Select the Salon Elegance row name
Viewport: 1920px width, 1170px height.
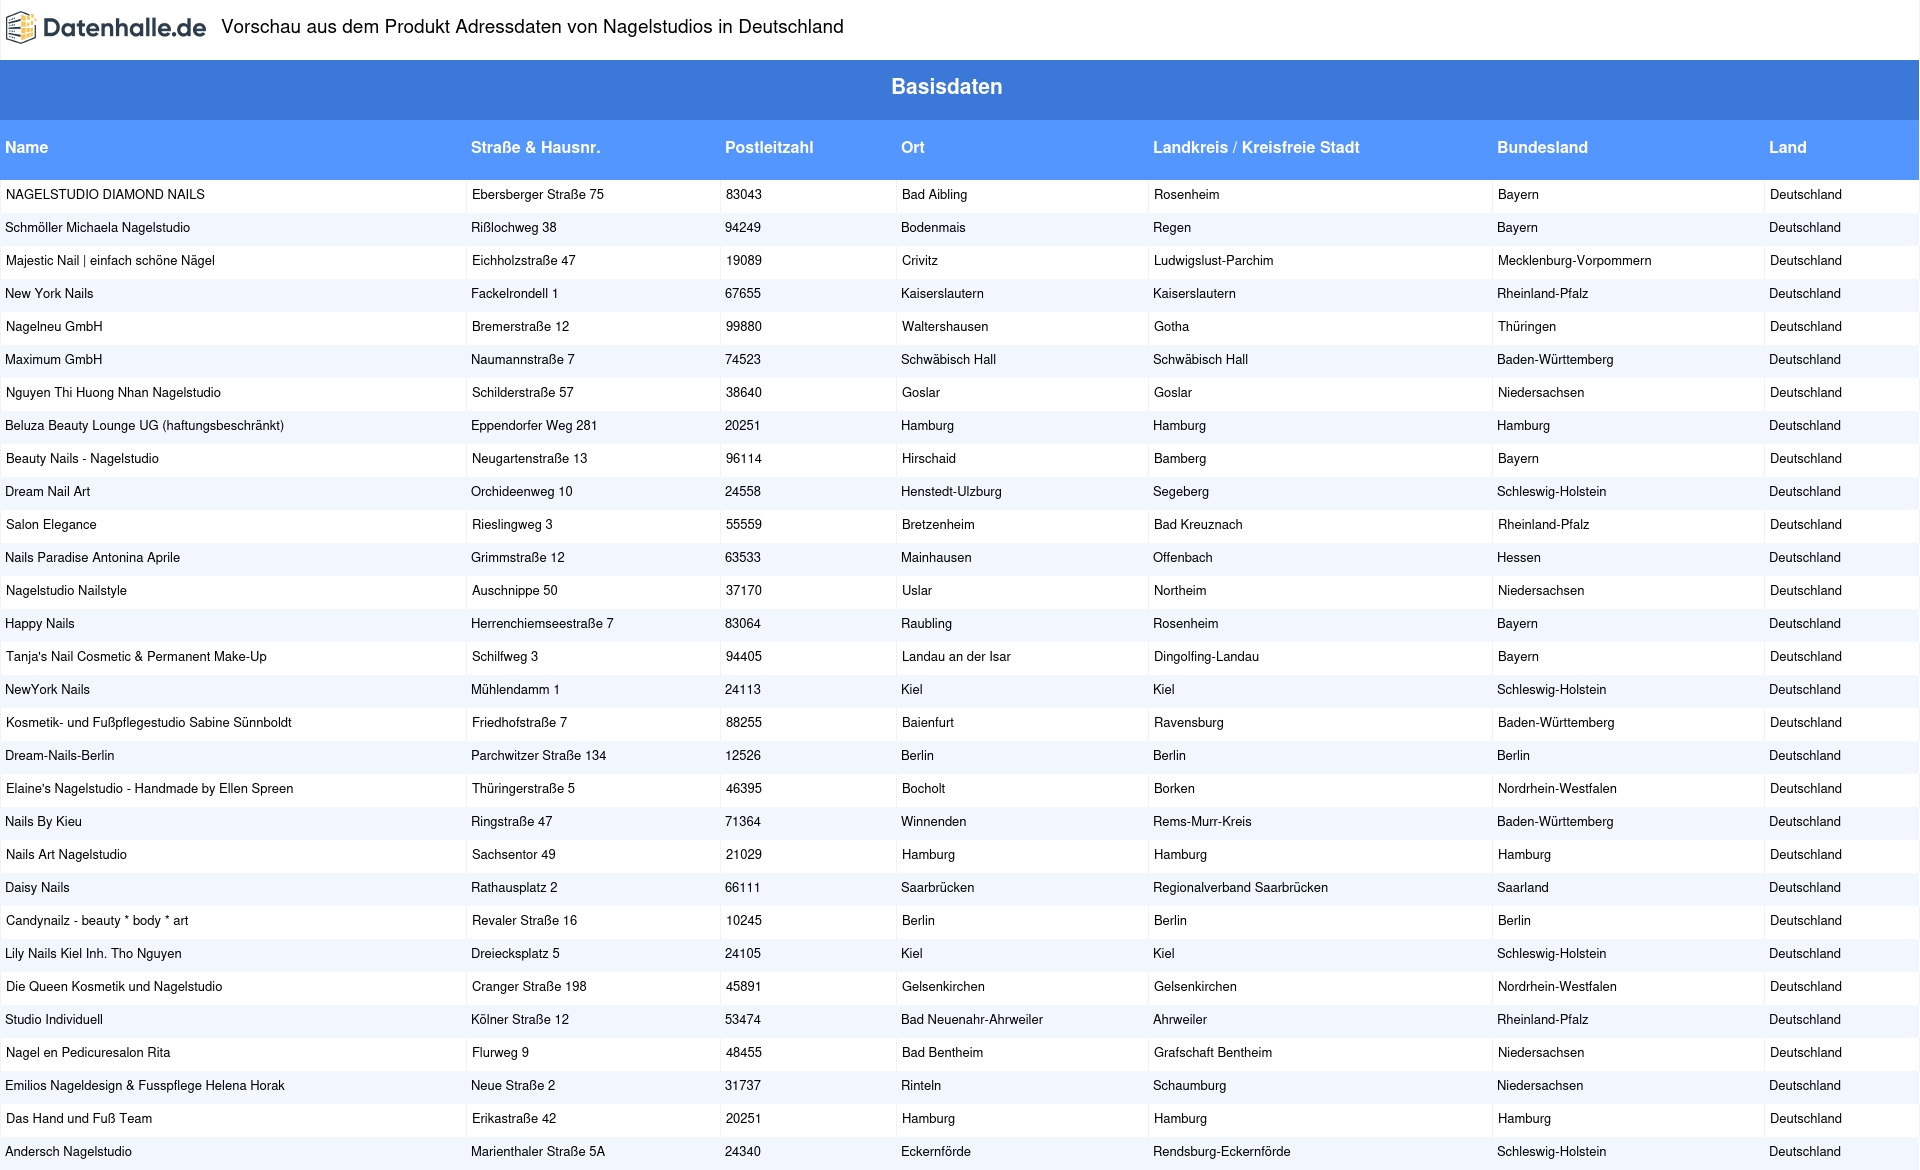coord(51,525)
